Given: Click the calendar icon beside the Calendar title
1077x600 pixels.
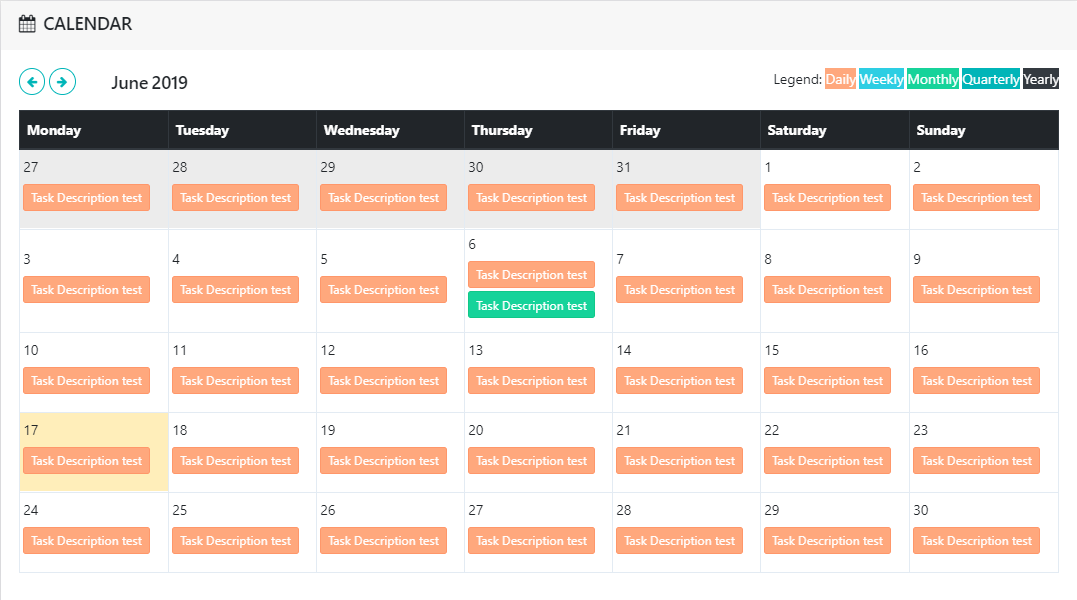Looking at the screenshot, I should (28, 24).
